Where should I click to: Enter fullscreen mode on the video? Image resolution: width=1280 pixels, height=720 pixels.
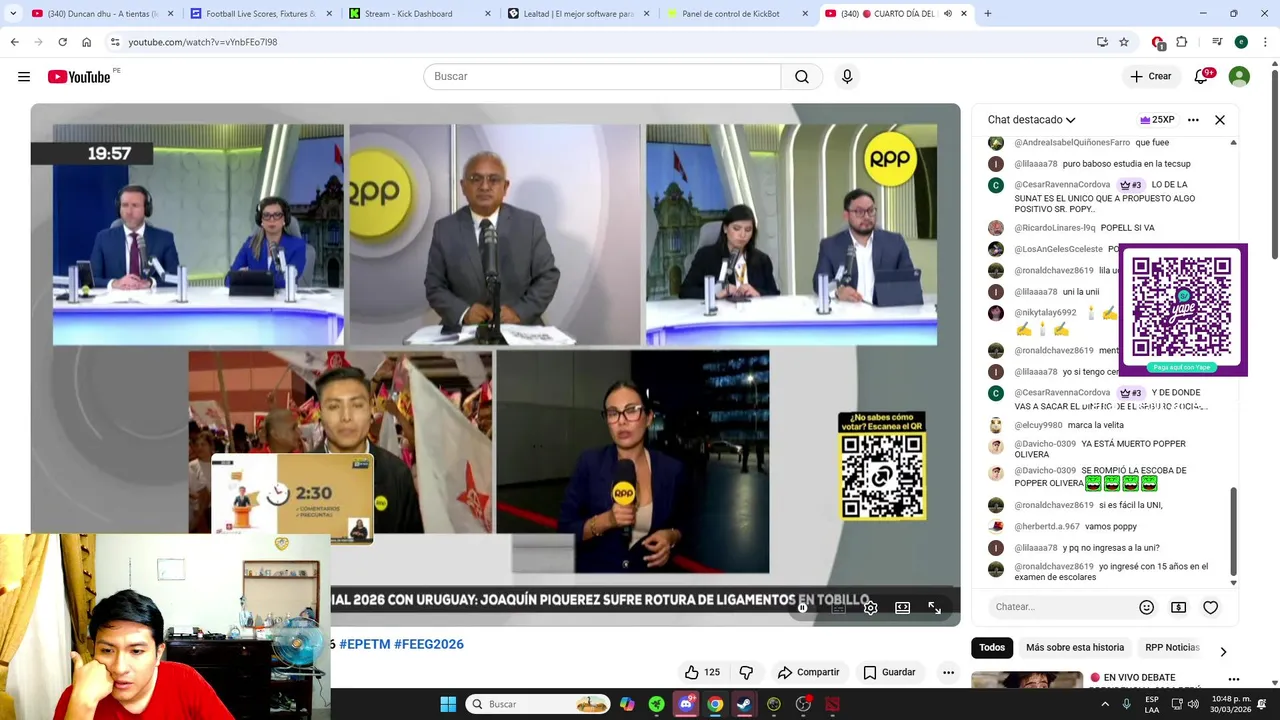(934, 607)
